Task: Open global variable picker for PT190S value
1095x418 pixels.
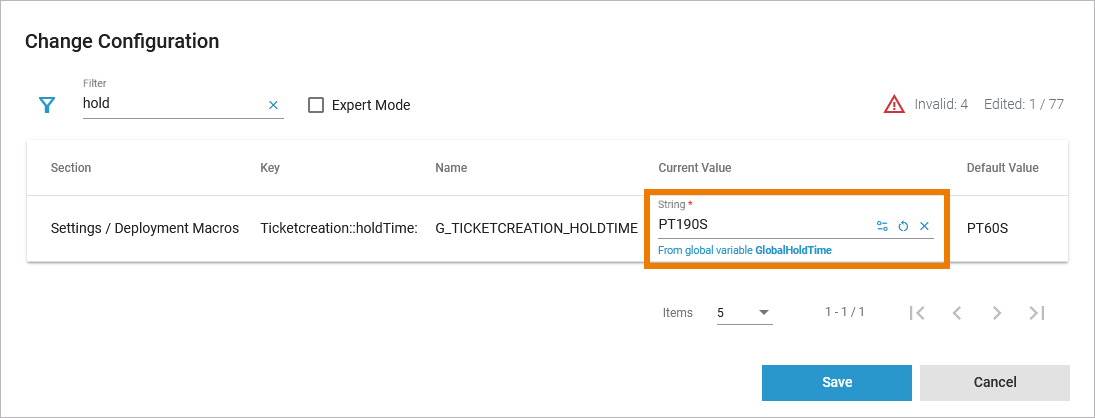Action: click(x=882, y=226)
